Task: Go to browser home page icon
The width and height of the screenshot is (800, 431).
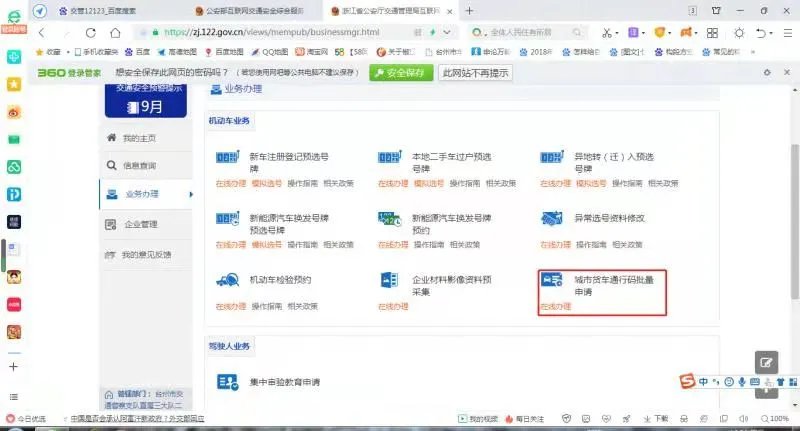Action: pyautogui.click(x=115, y=33)
